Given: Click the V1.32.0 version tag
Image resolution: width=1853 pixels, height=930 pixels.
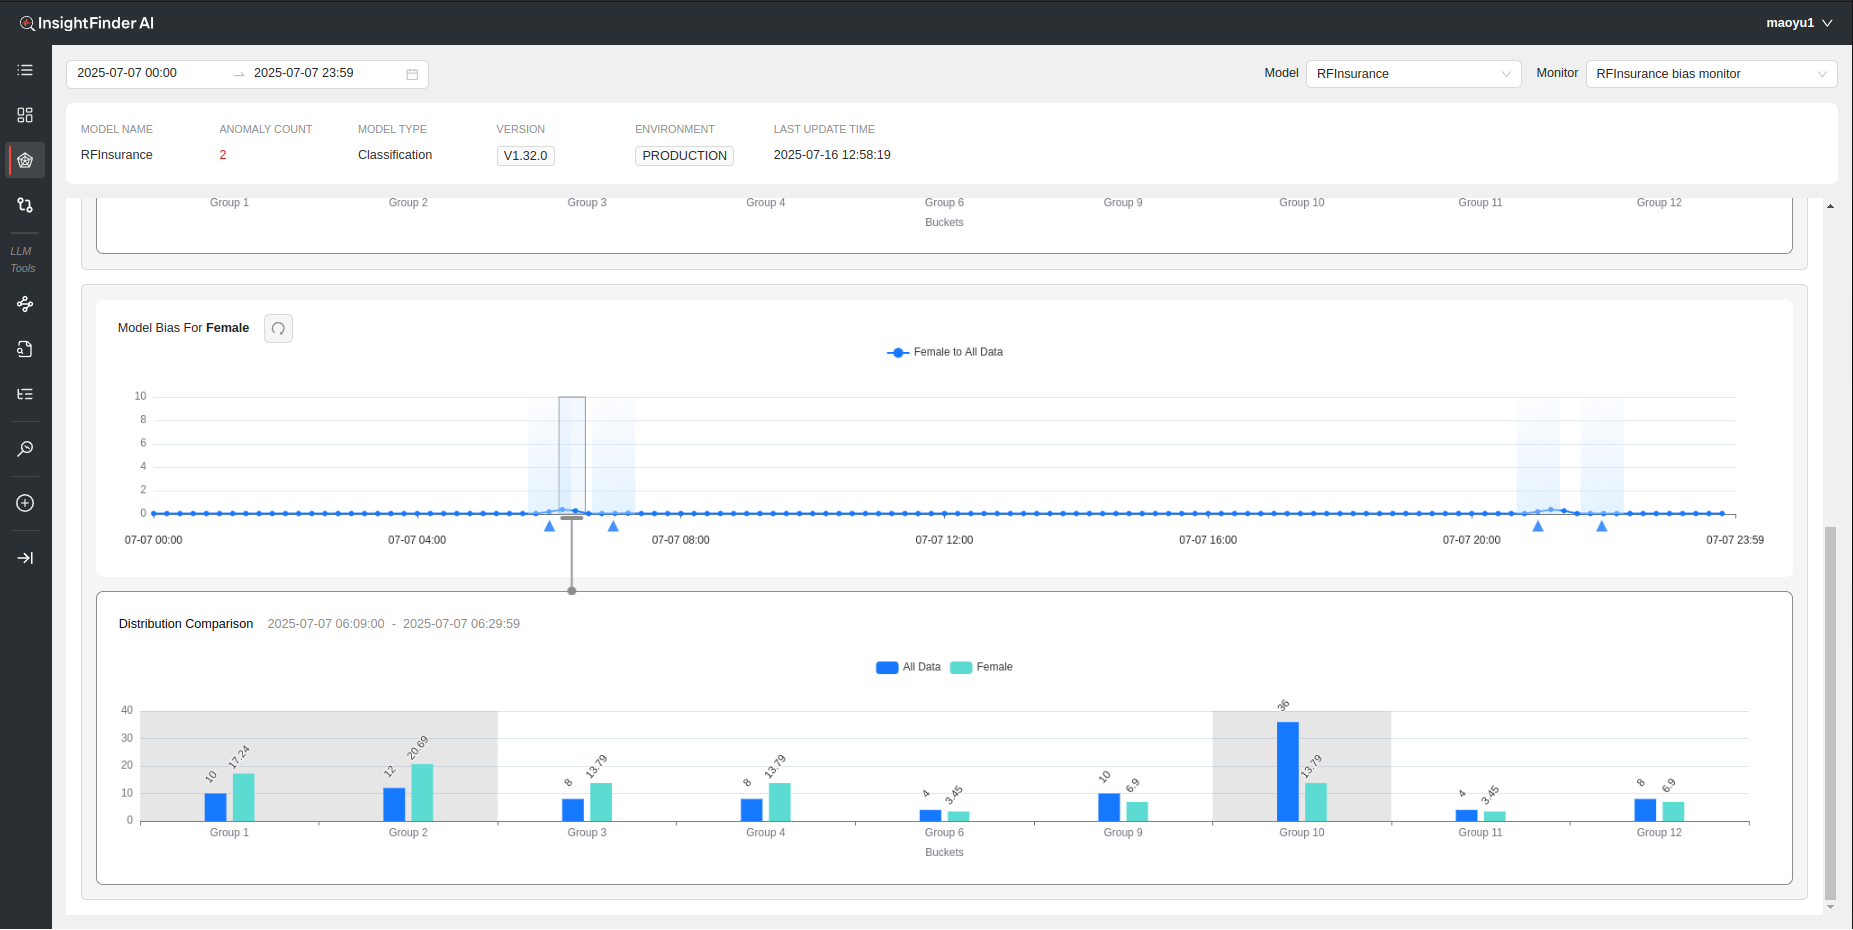Looking at the screenshot, I should tap(525, 156).
